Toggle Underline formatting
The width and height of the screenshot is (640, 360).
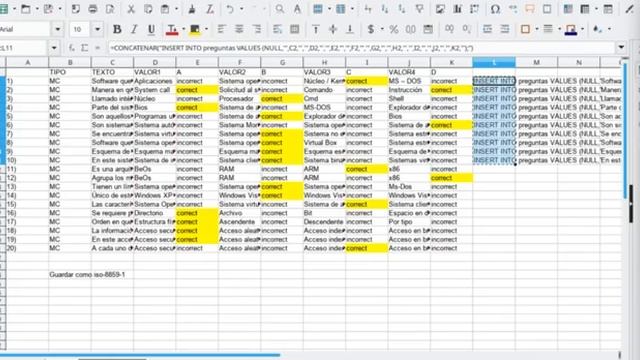tap(151, 29)
